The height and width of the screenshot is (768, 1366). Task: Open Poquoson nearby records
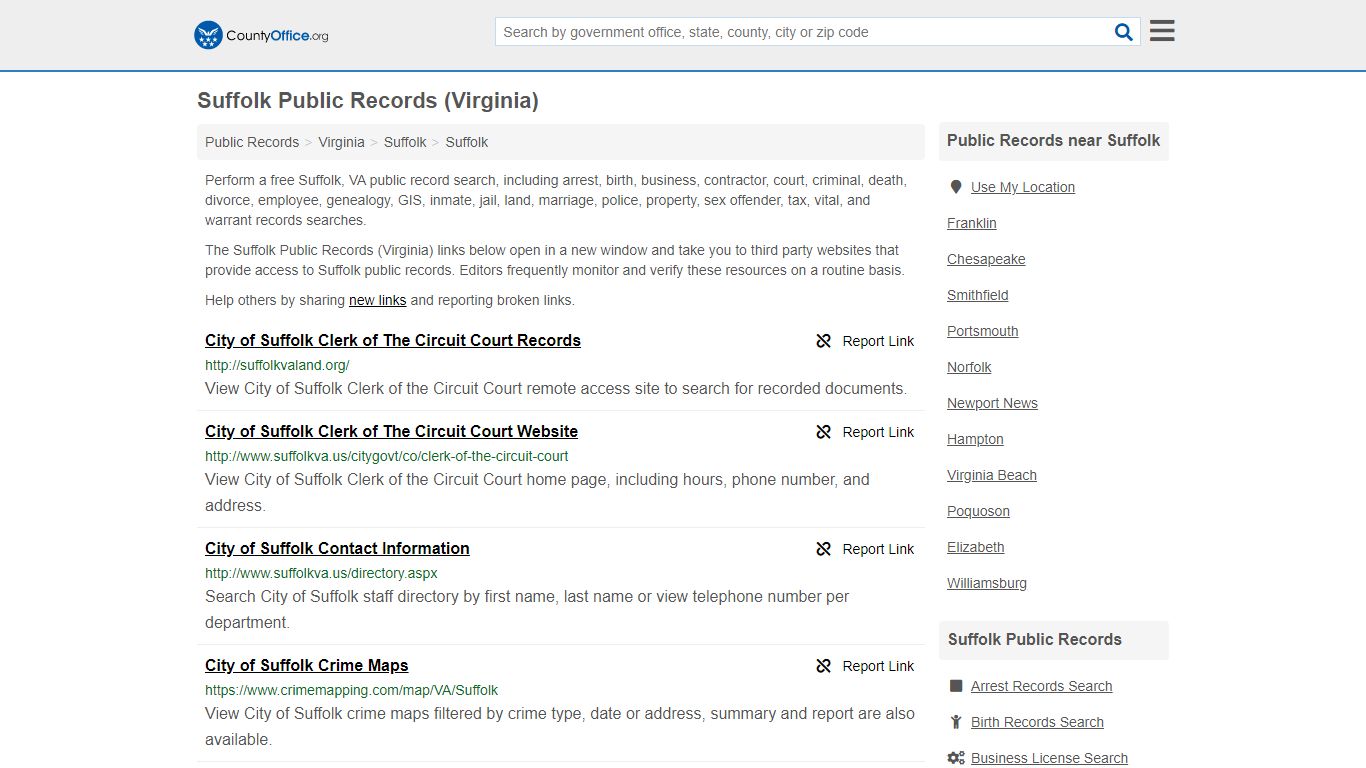point(978,511)
